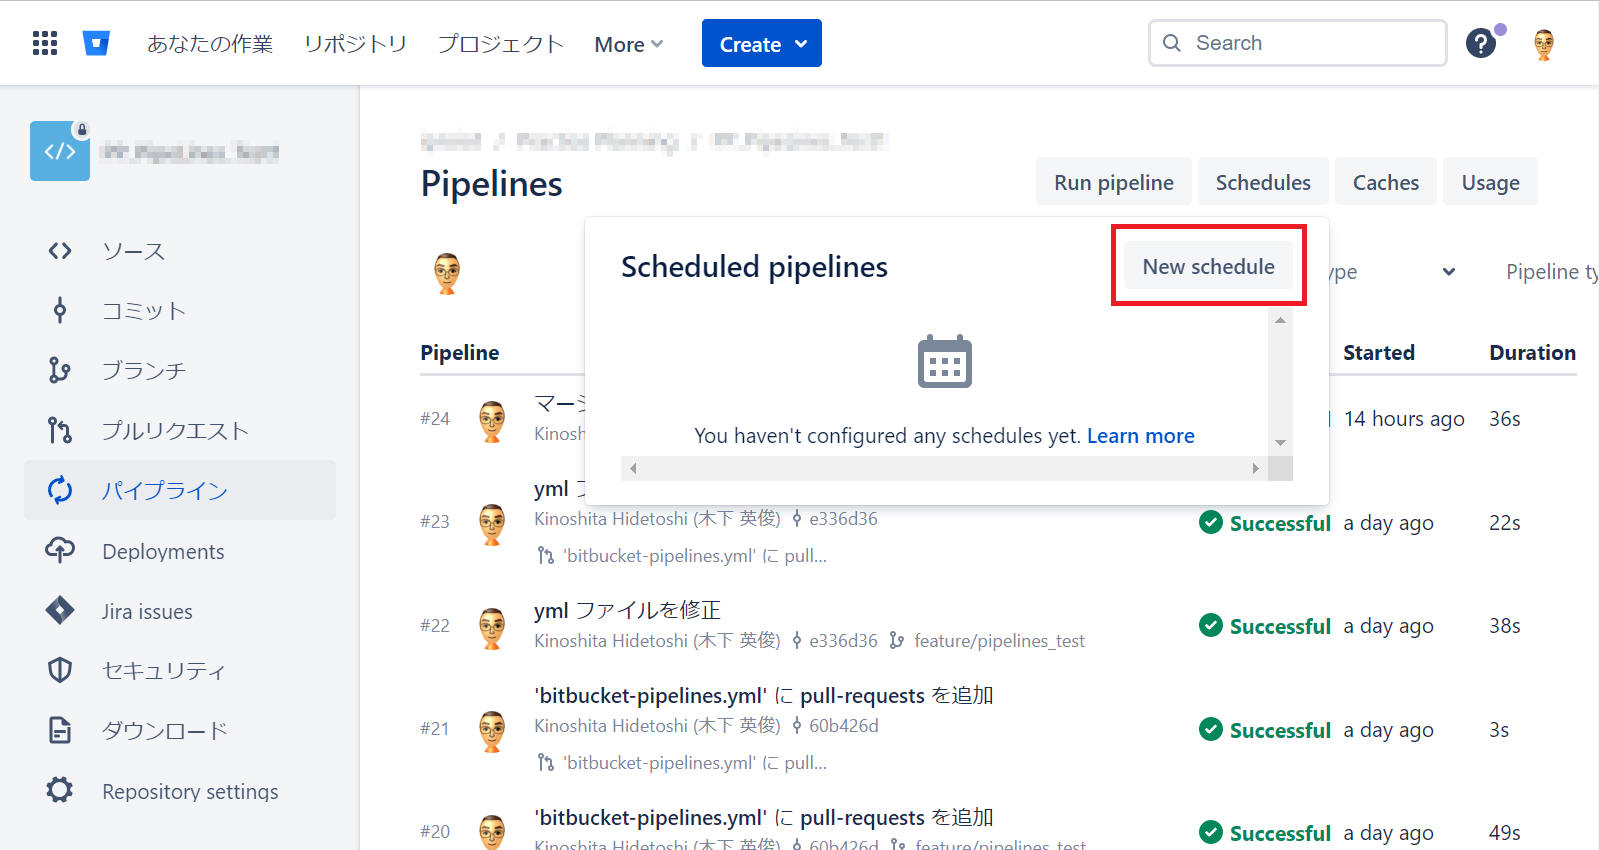
Task: Click the プルリクエスト pull request icon
Action: point(60,431)
